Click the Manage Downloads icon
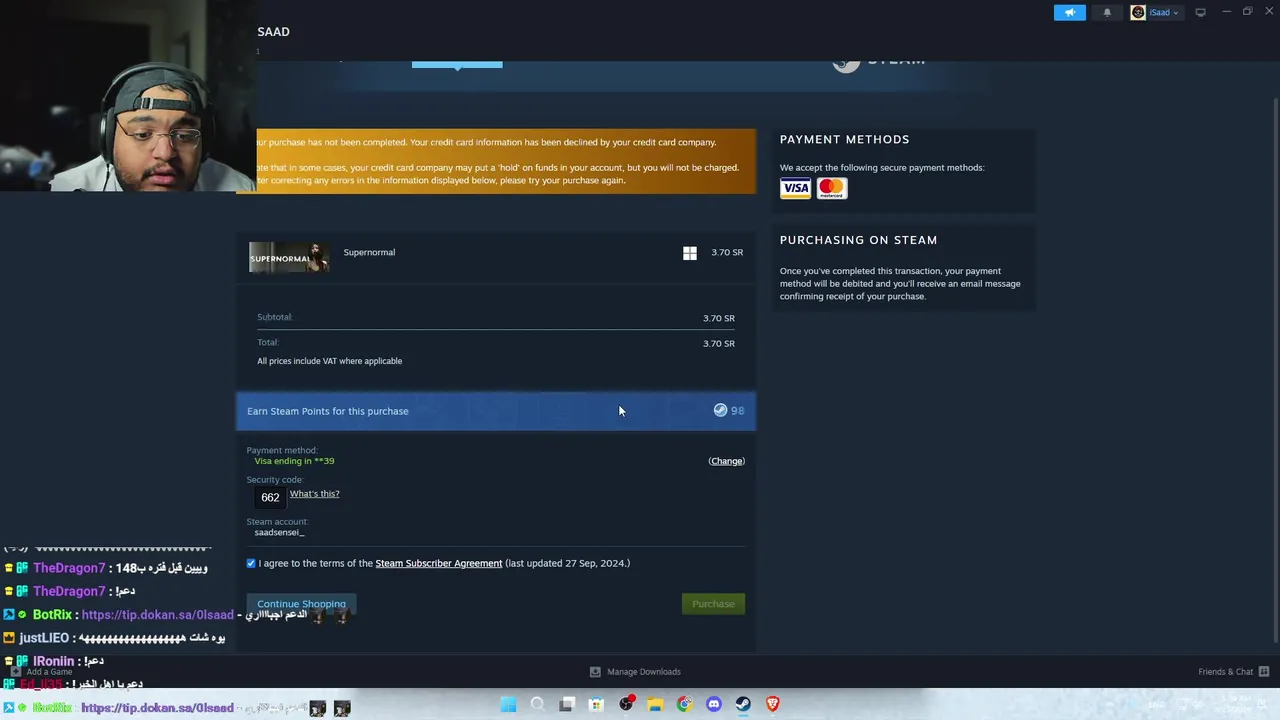This screenshot has height=720, width=1280. [x=595, y=672]
